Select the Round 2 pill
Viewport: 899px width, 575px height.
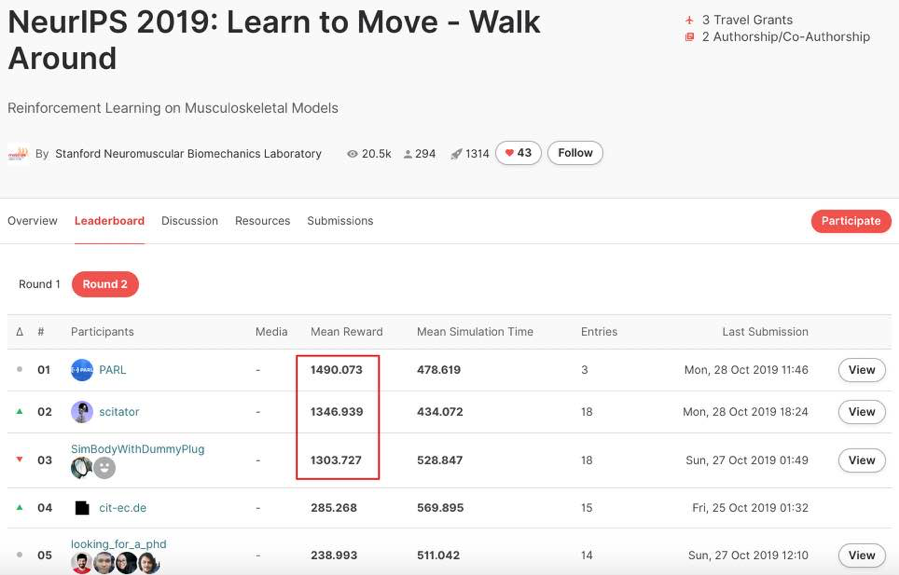click(105, 284)
